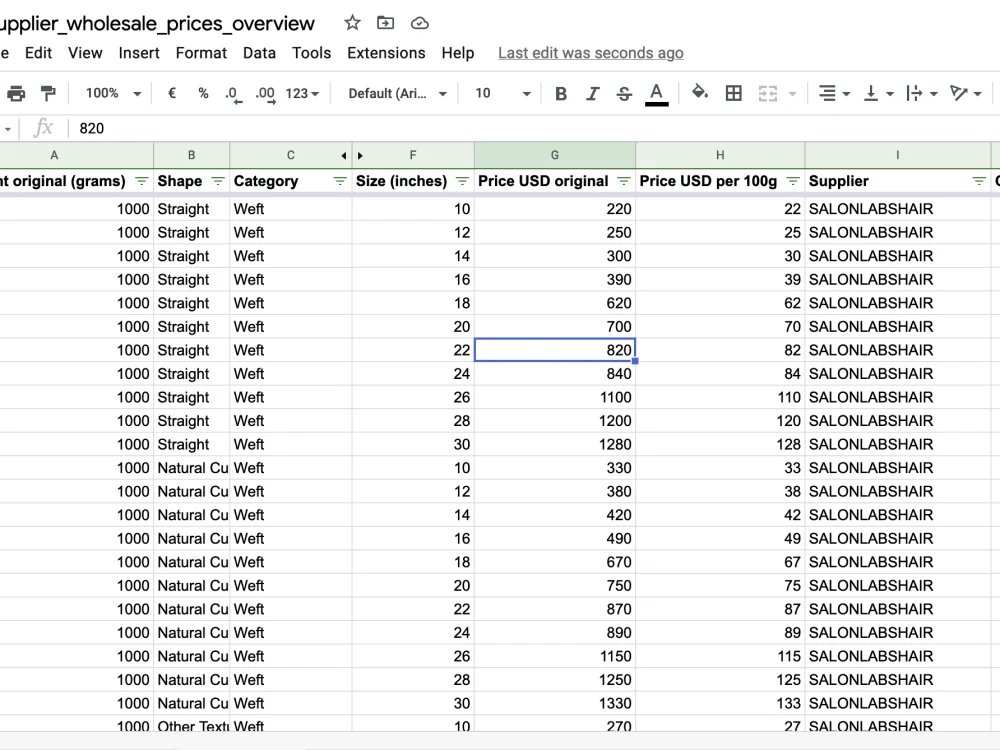
Task: Click the formula bar input showing 820
Action: (533, 128)
